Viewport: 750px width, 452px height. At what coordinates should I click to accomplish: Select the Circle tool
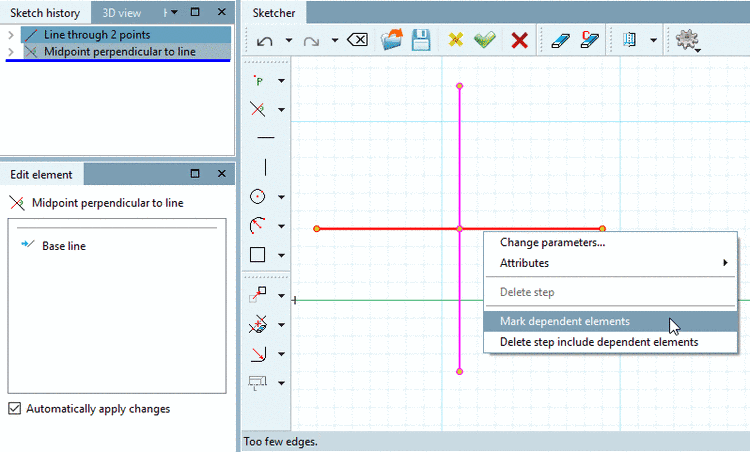258,197
